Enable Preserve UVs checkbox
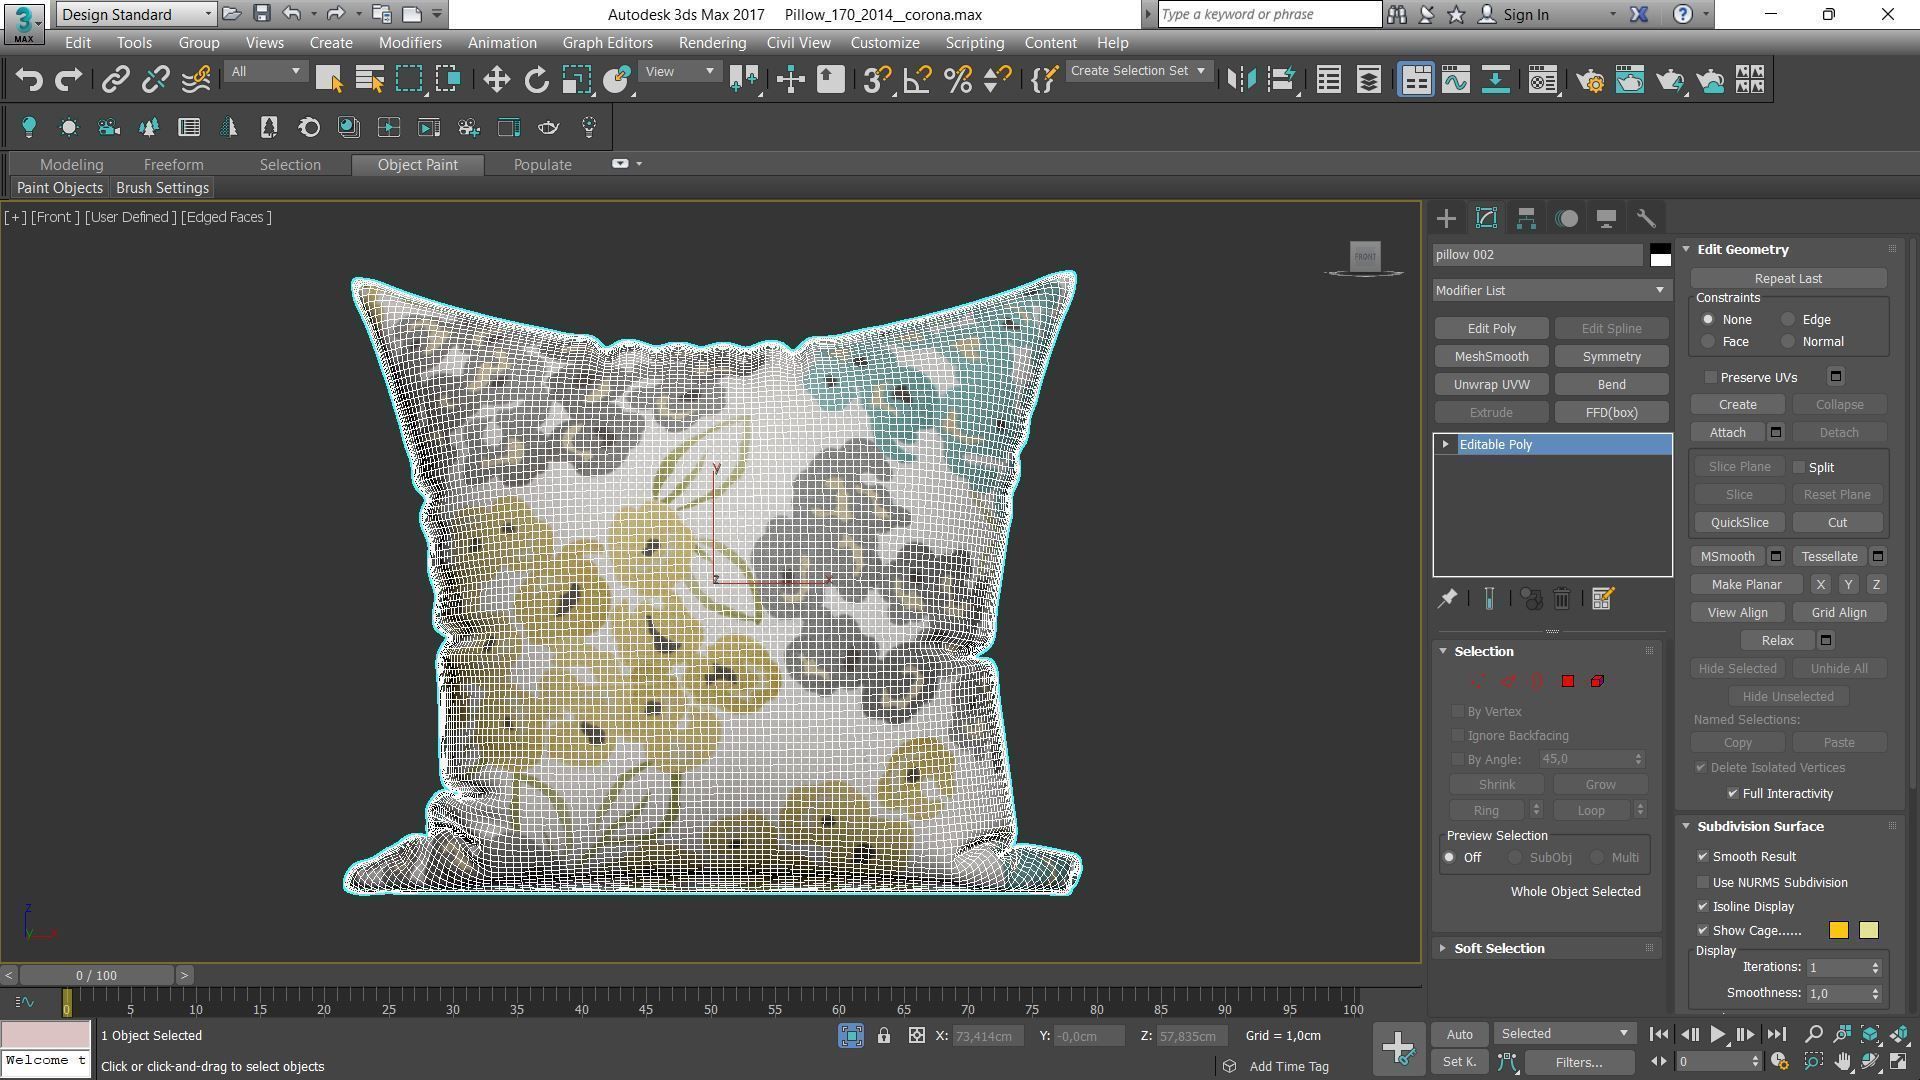 1711,377
